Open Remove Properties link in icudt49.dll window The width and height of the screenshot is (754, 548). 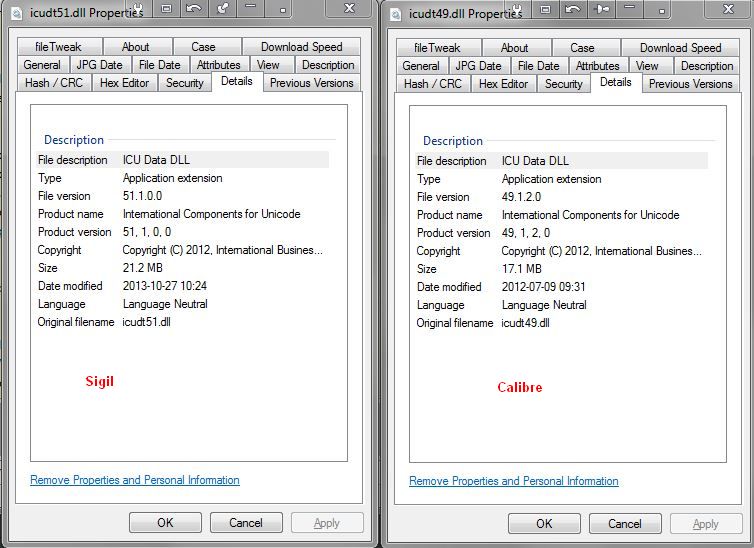pos(514,481)
